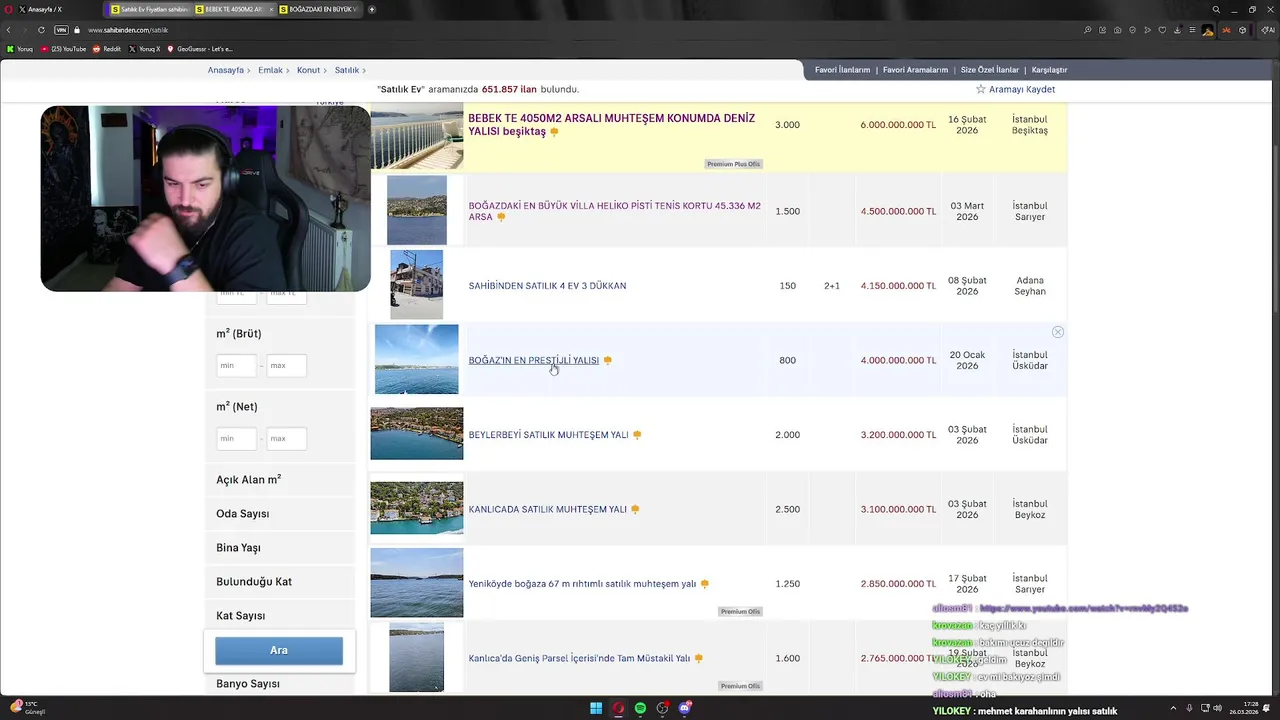The image size is (1280, 720).
Task: Expand the Bina Yaşı filter
Action: [278, 548]
